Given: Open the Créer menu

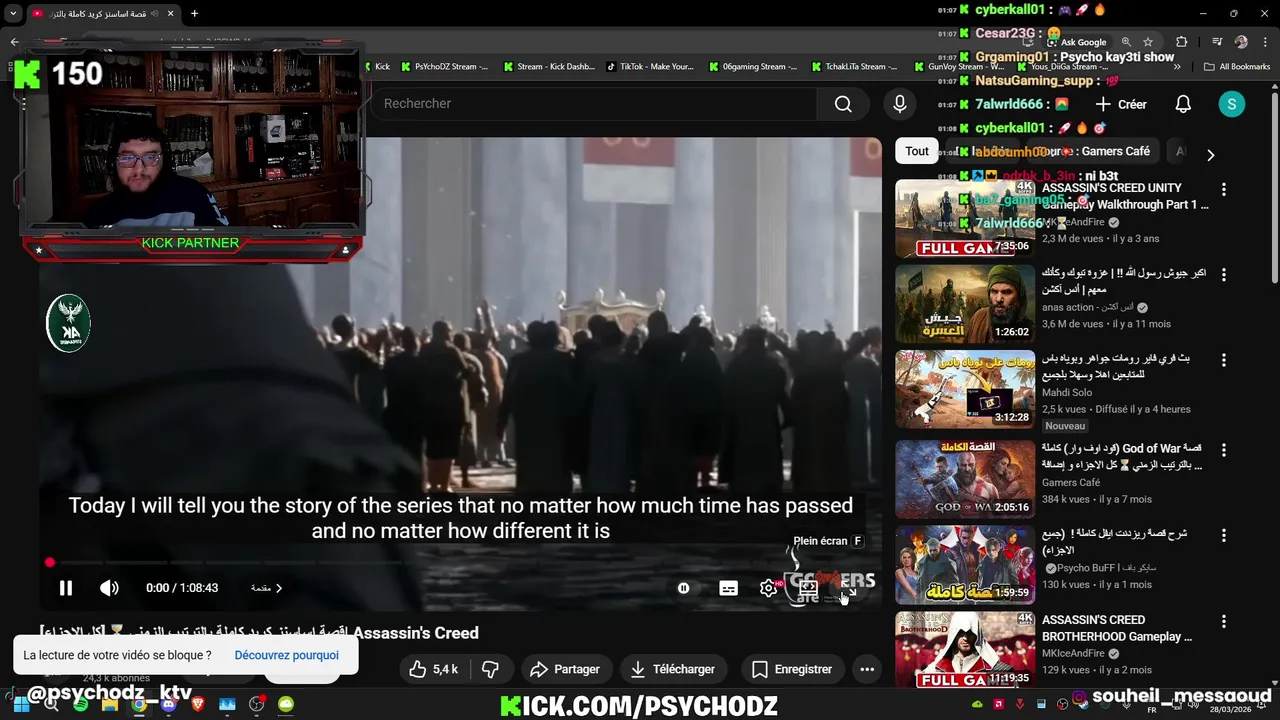Looking at the screenshot, I should coord(1121,104).
